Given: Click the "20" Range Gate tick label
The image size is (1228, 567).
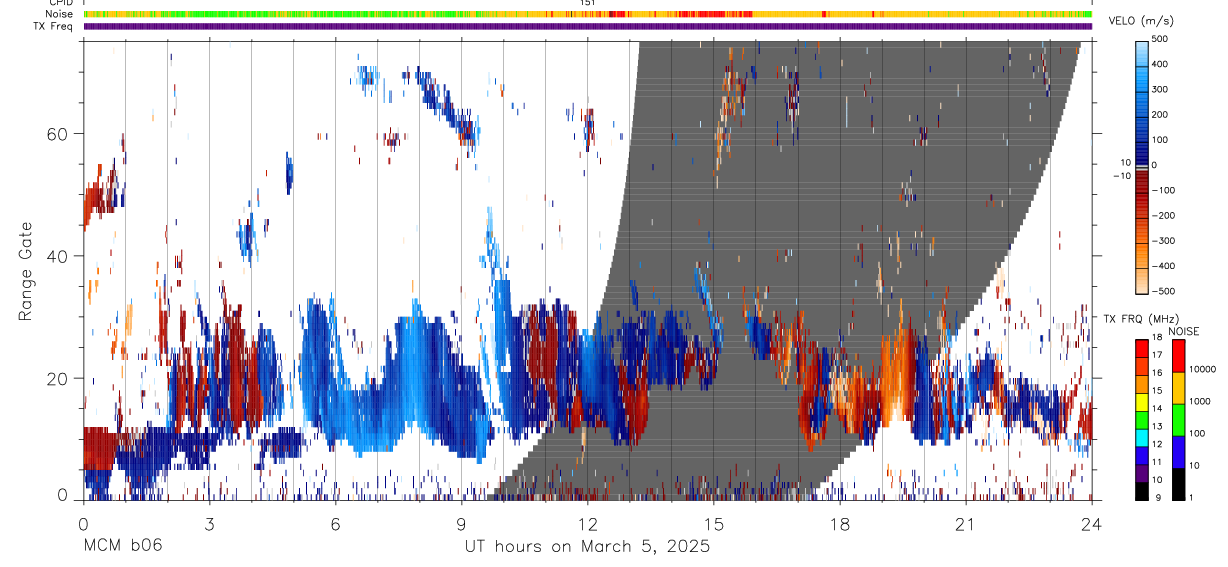Looking at the screenshot, I should tap(57, 378).
